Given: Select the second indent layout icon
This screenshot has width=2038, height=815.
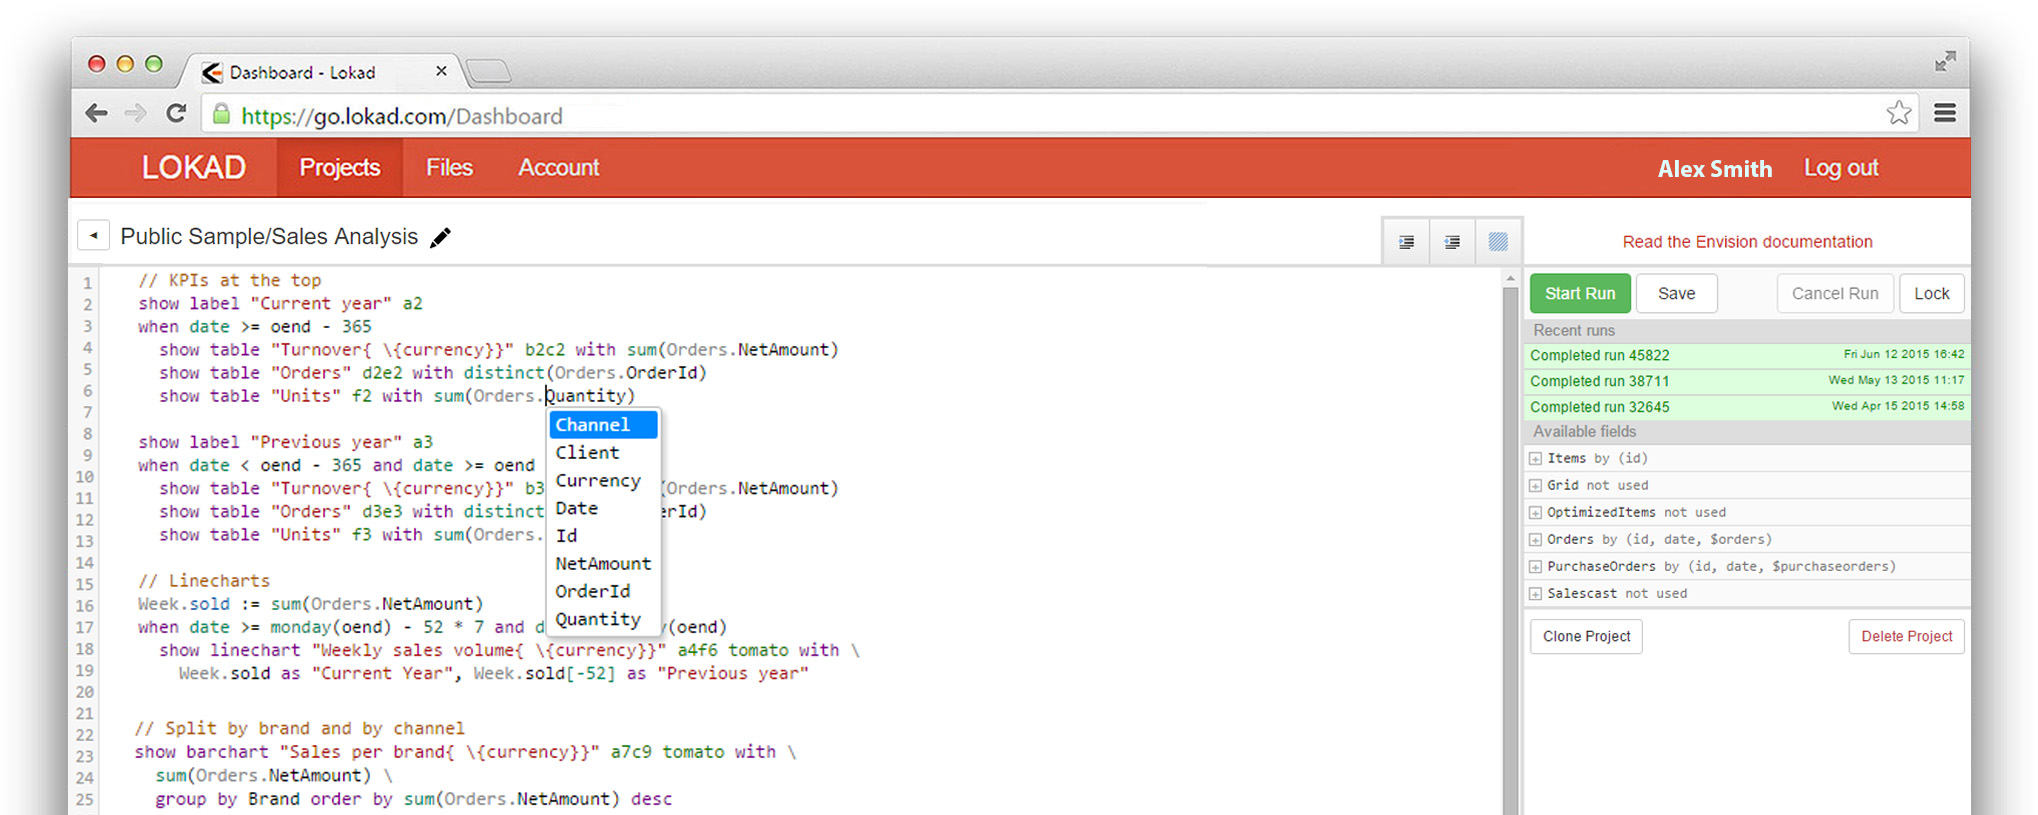Looking at the screenshot, I should 1452,242.
